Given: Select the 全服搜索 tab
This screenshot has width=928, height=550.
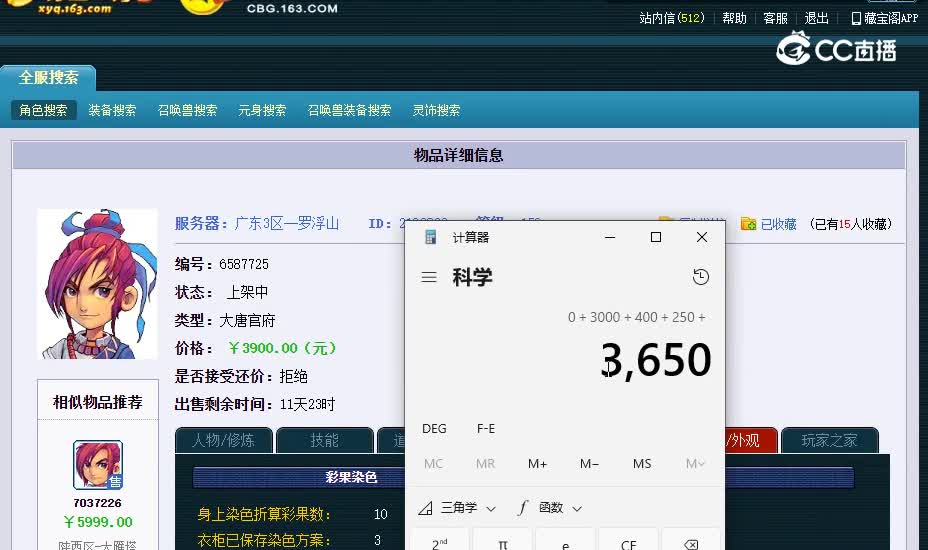Looking at the screenshot, I should 48,78.
